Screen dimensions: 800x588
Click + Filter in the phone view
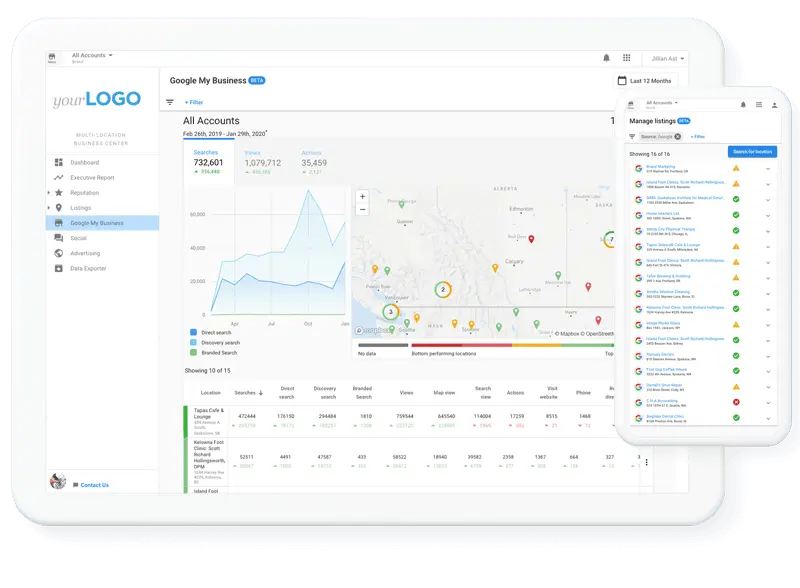tap(697, 137)
